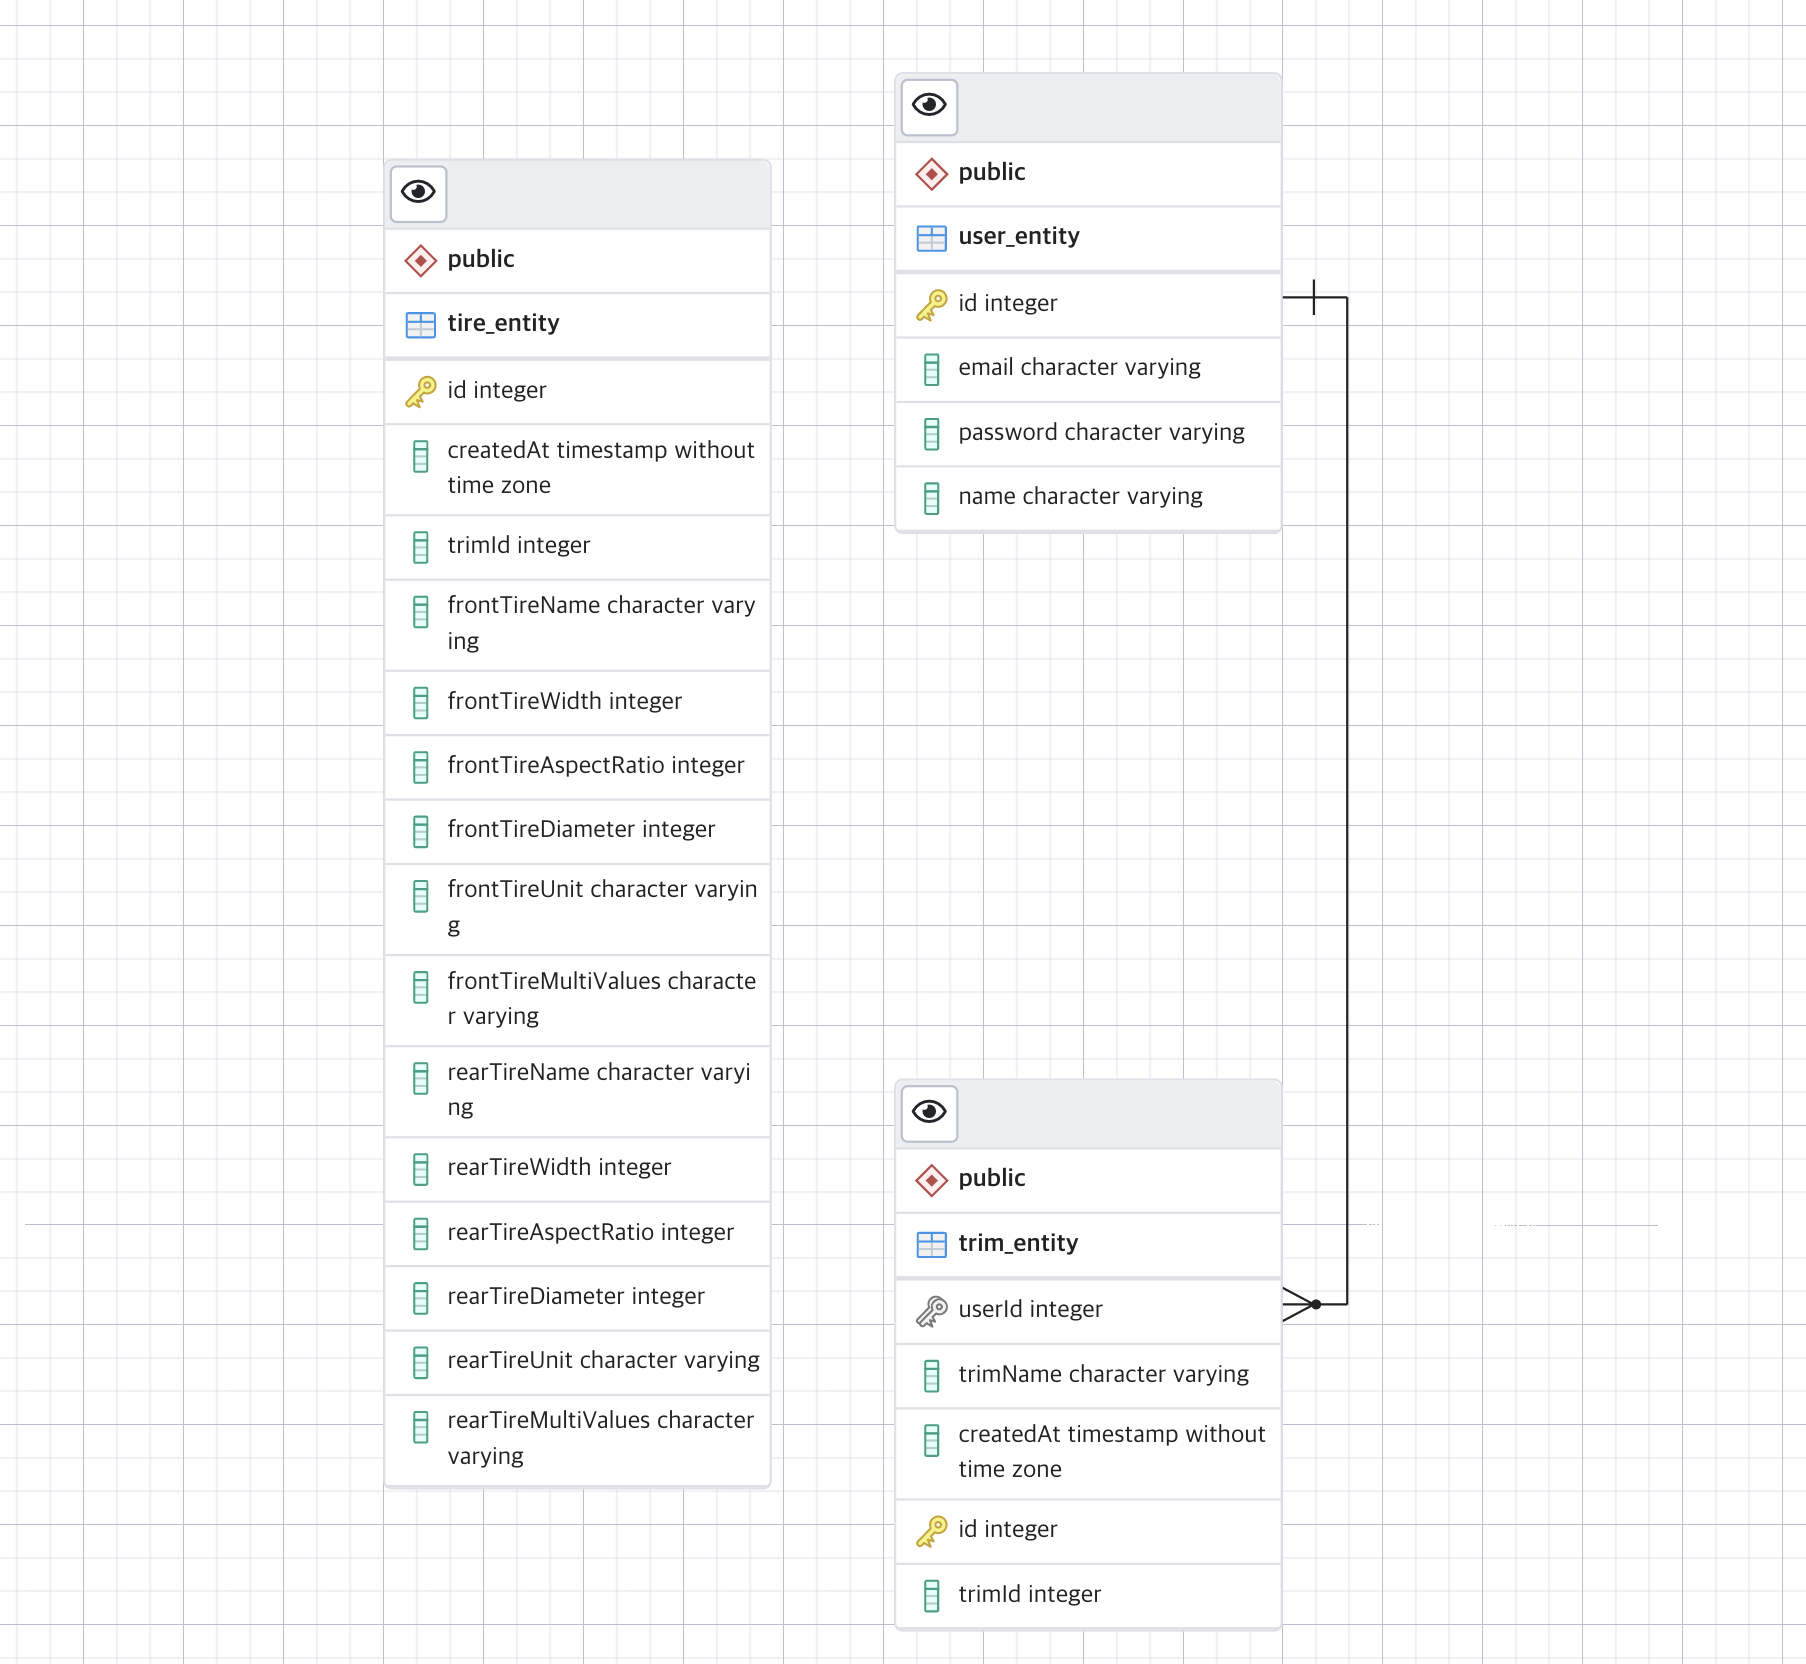Click the column icon beside trimName

click(x=932, y=1375)
